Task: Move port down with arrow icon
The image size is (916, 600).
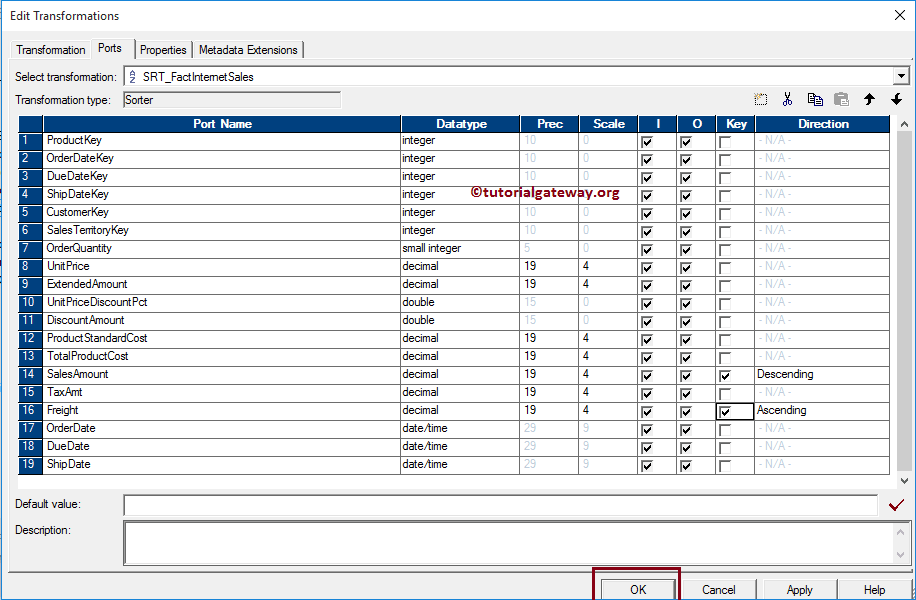Action: click(896, 99)
